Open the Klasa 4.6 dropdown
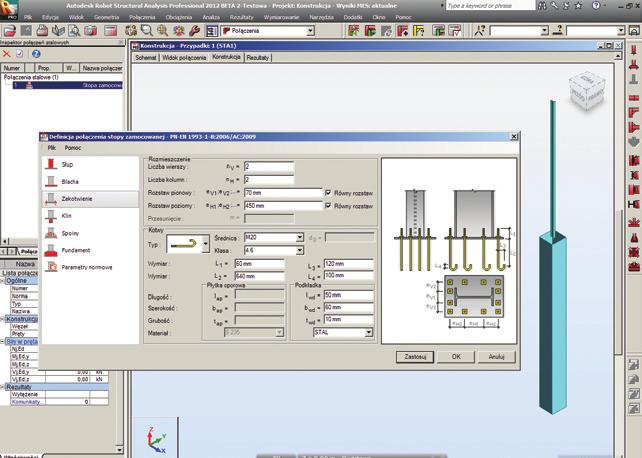Image resolution: width=642 pixels, height=458 pixels. click(x=300, y=250)
